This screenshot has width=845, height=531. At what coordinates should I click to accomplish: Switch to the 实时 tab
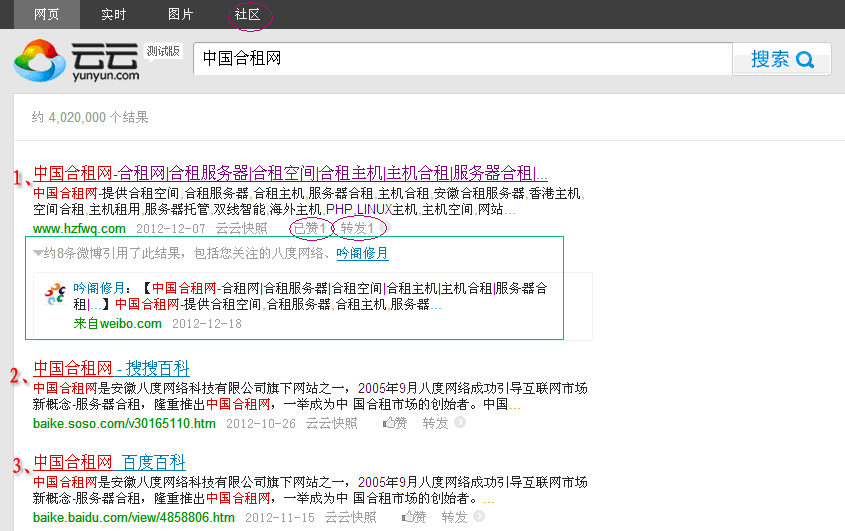click(x=114, y=14)
